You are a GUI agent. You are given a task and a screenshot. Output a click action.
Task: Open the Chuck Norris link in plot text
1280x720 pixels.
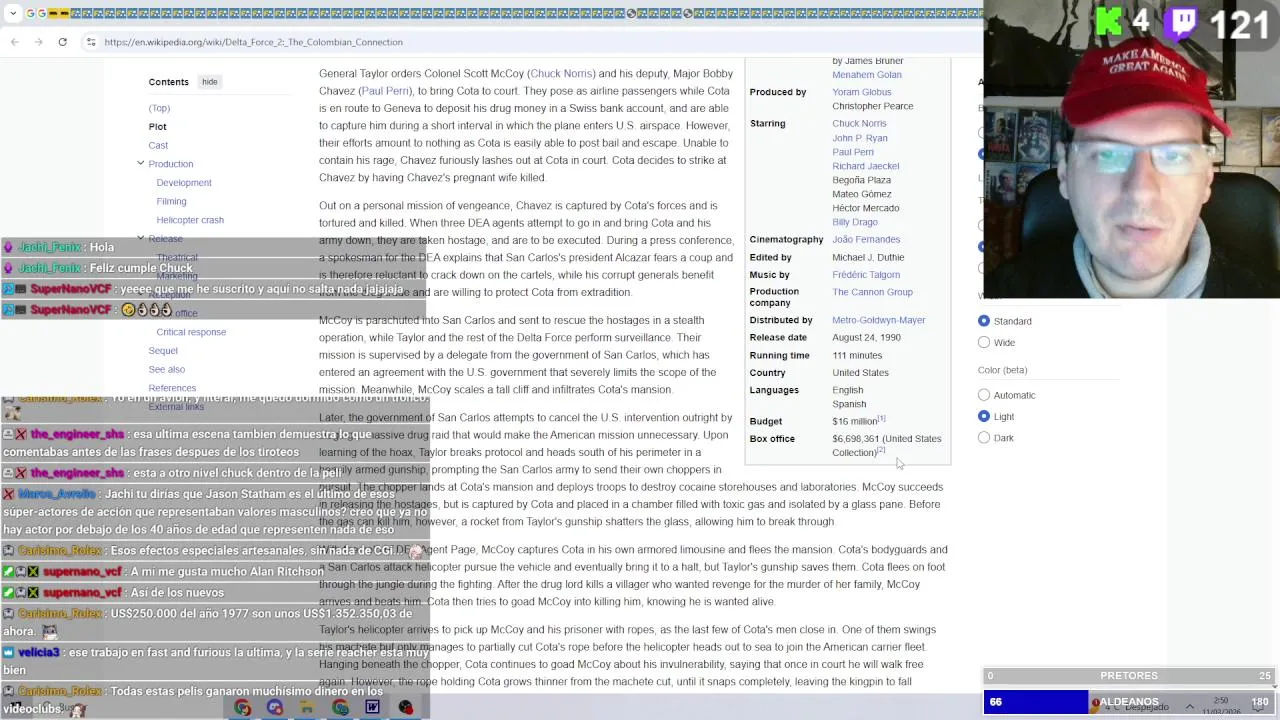(560, 74)
